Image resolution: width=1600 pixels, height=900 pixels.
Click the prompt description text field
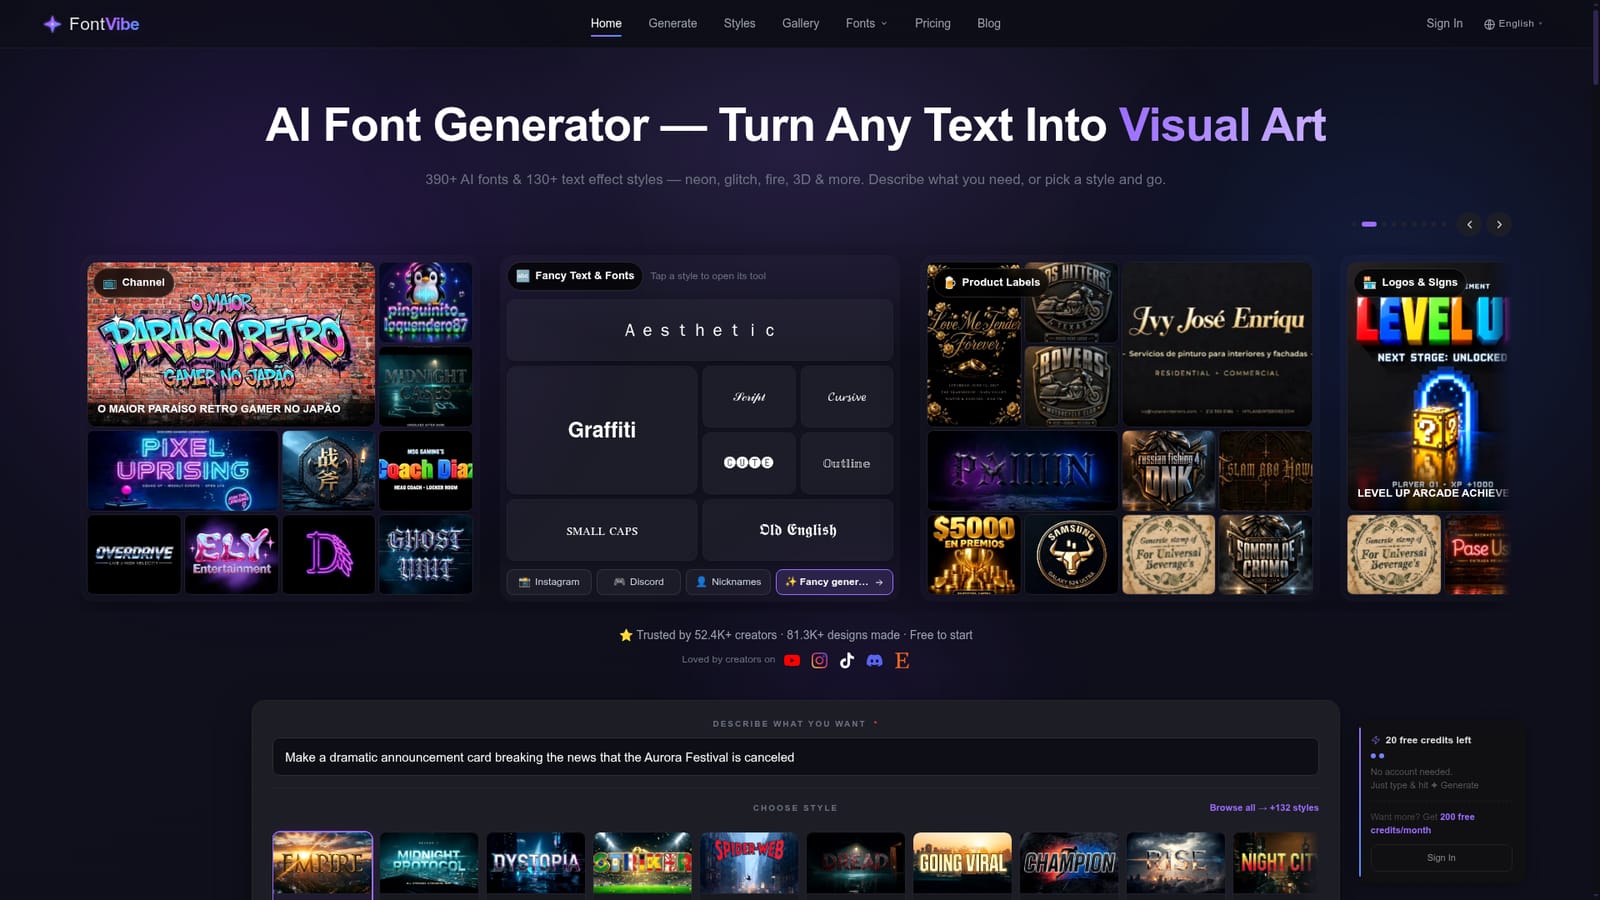pos(795,757)
